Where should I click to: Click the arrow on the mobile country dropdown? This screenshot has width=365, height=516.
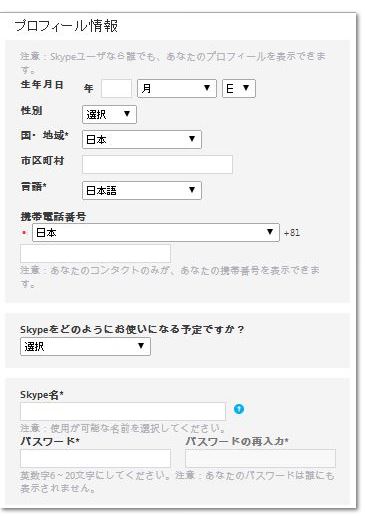tap(270, 232)
